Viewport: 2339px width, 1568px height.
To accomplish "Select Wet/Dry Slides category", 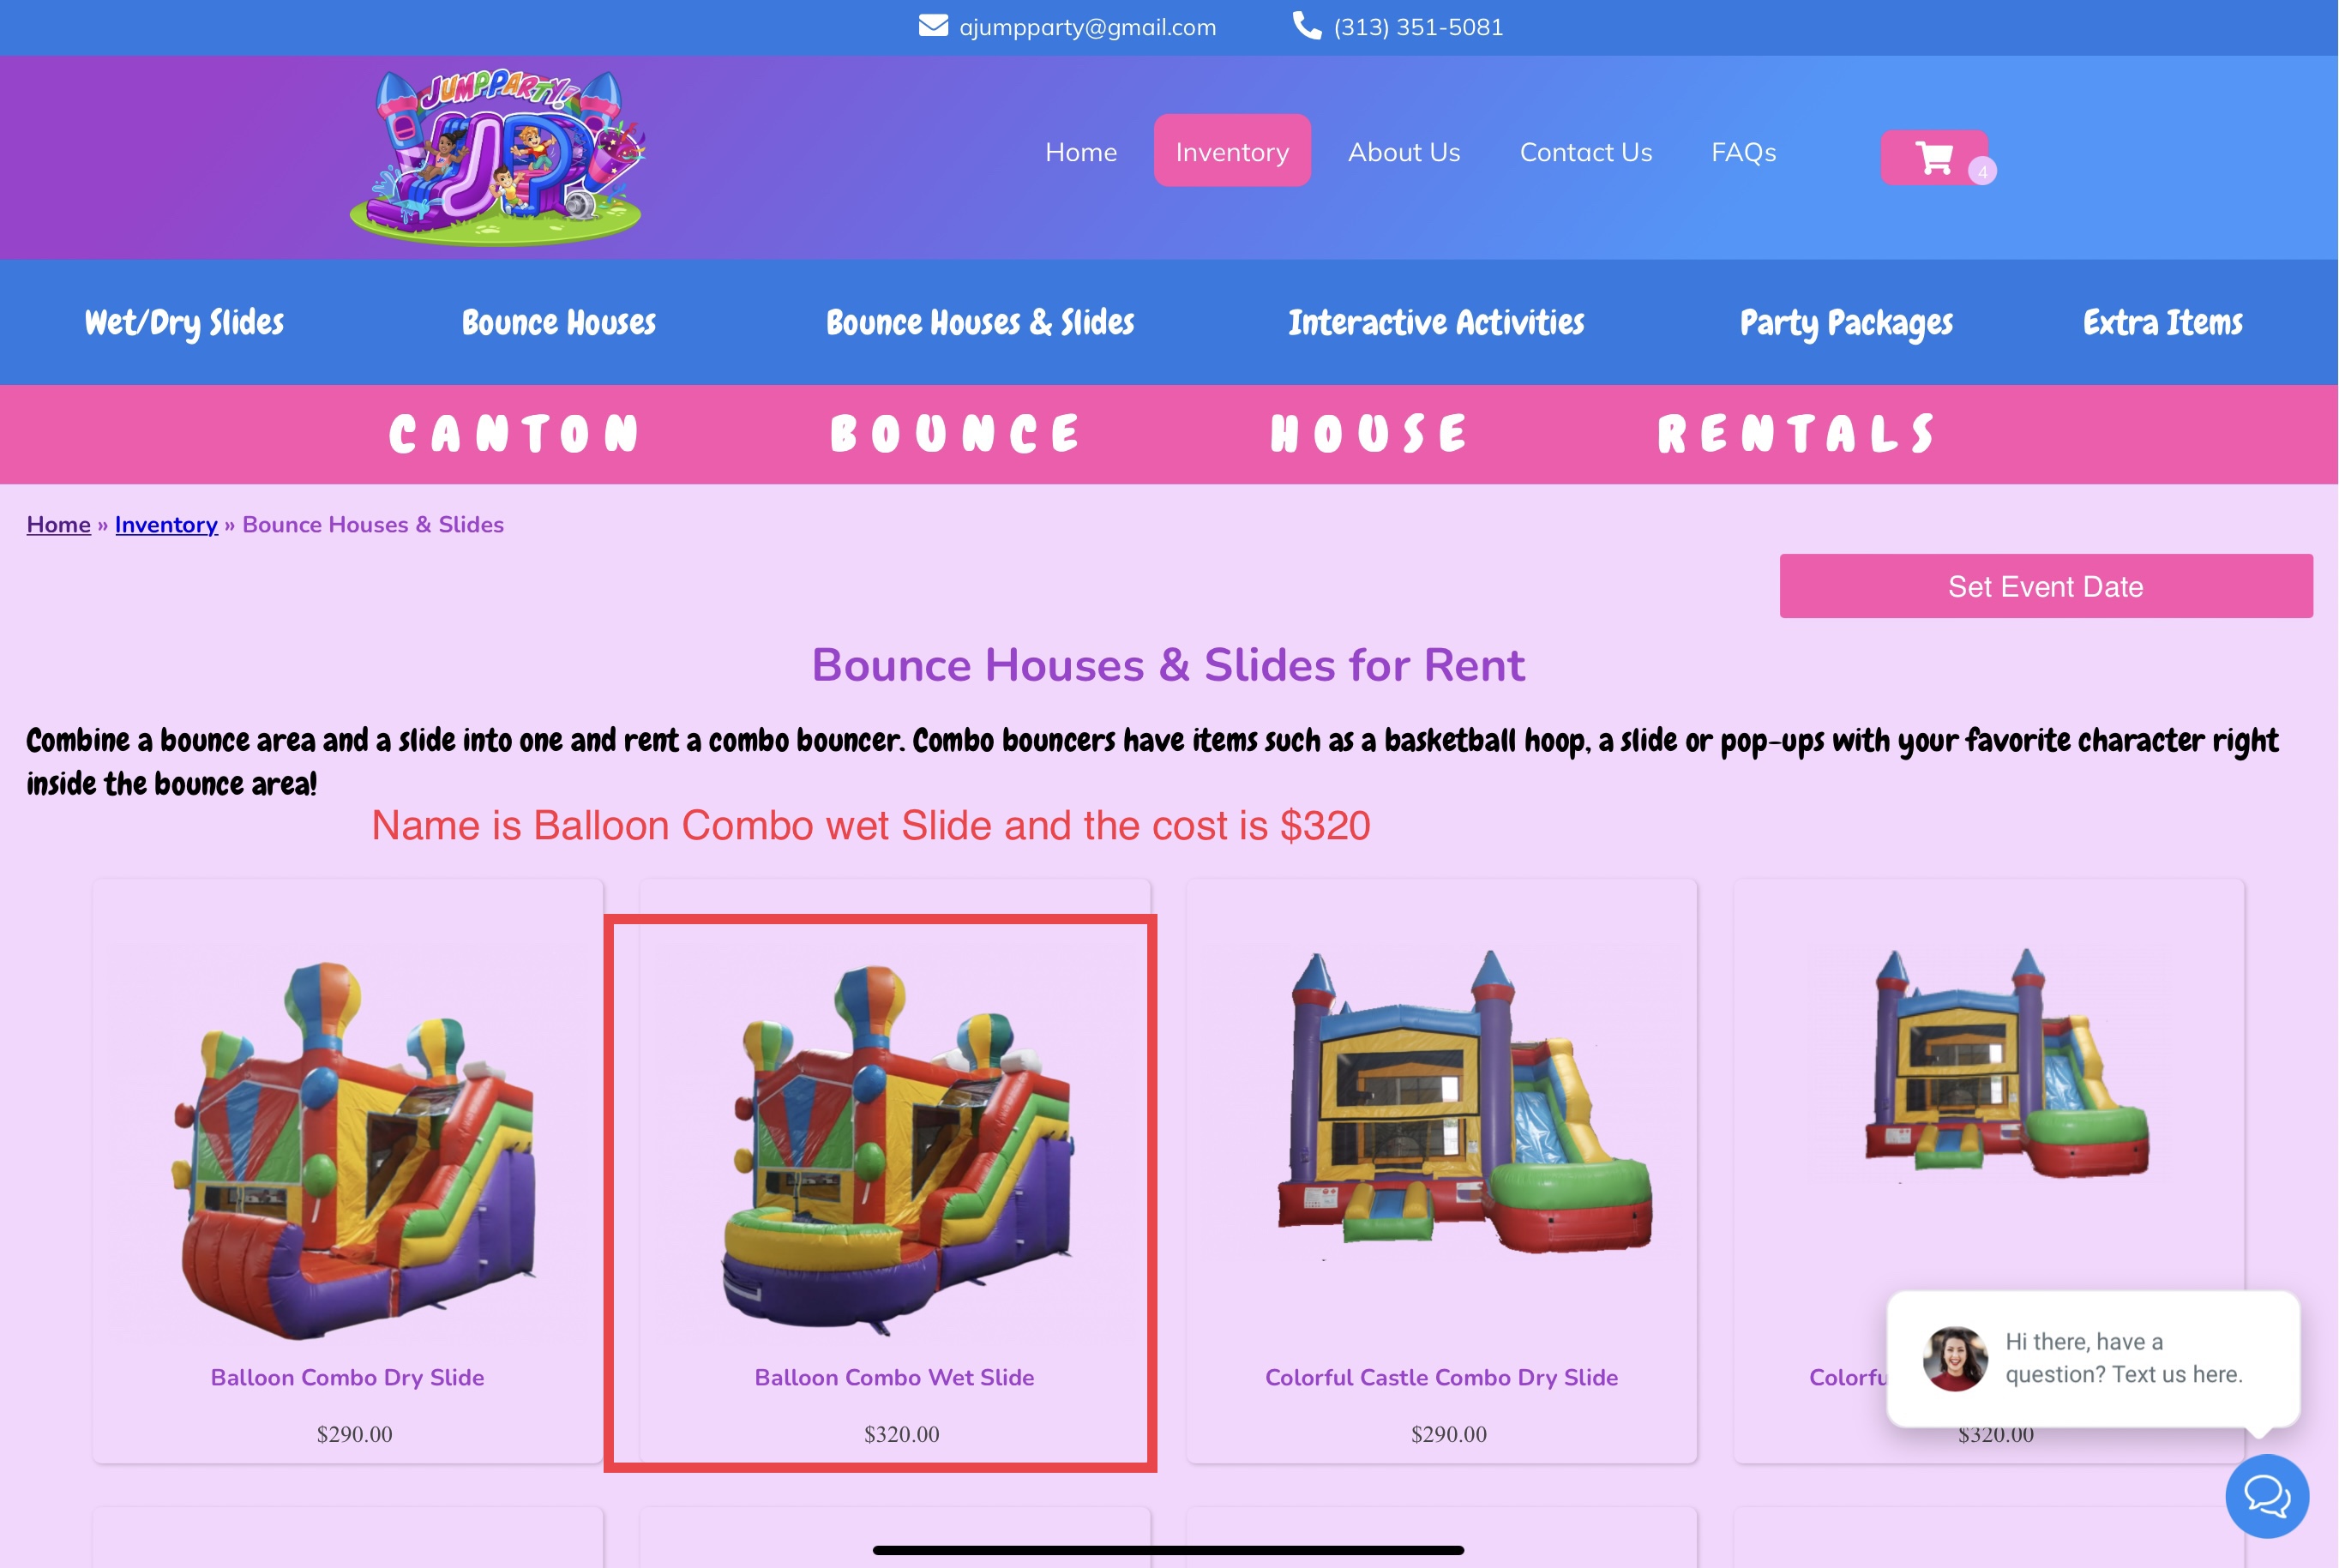I will [184, 322].
